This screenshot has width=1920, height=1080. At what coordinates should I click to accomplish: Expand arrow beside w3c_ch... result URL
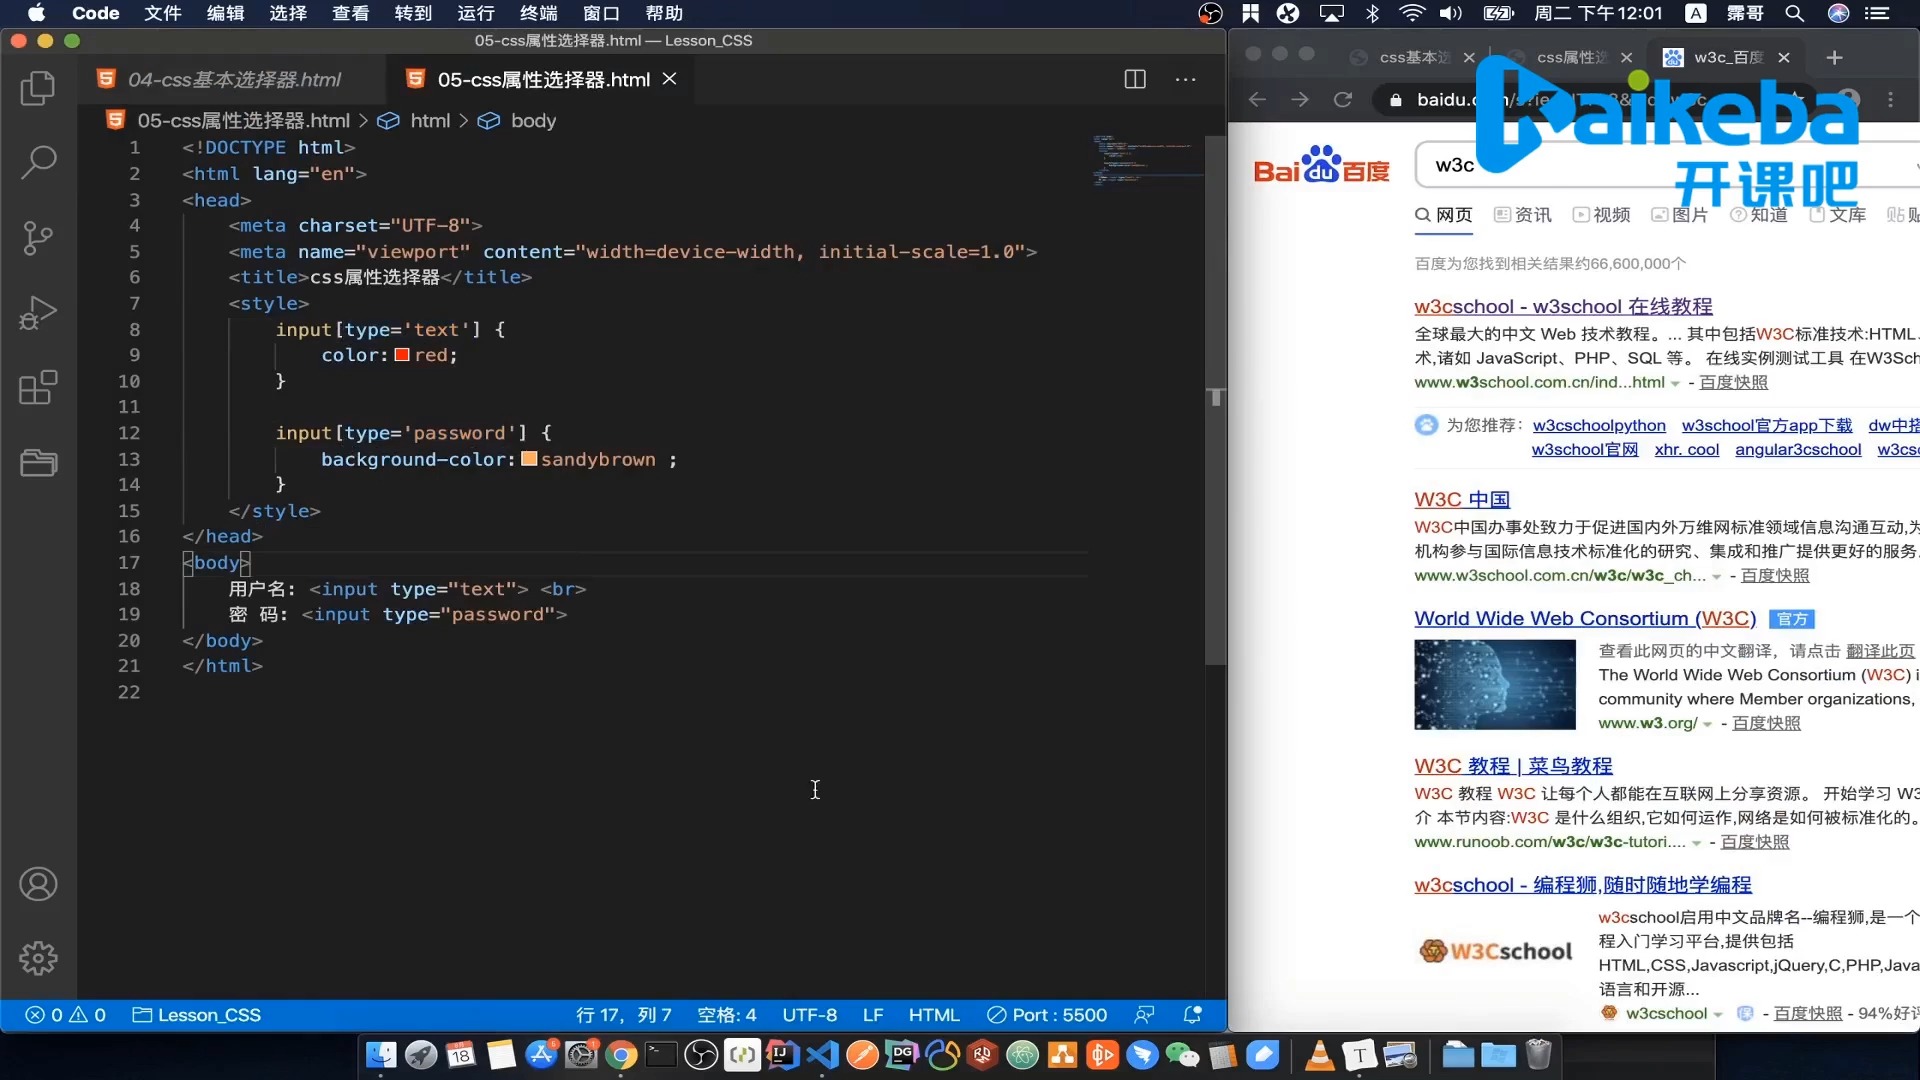click(x=1717, y=577)
